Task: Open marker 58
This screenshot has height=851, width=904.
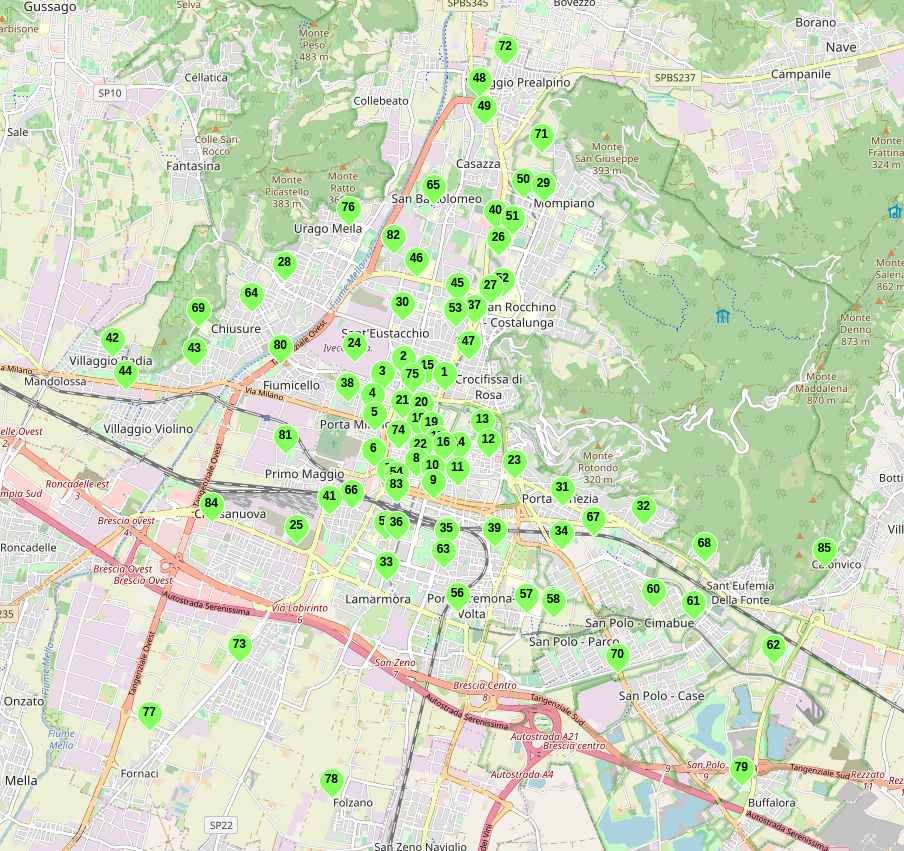Action: (x=553, y=602)
